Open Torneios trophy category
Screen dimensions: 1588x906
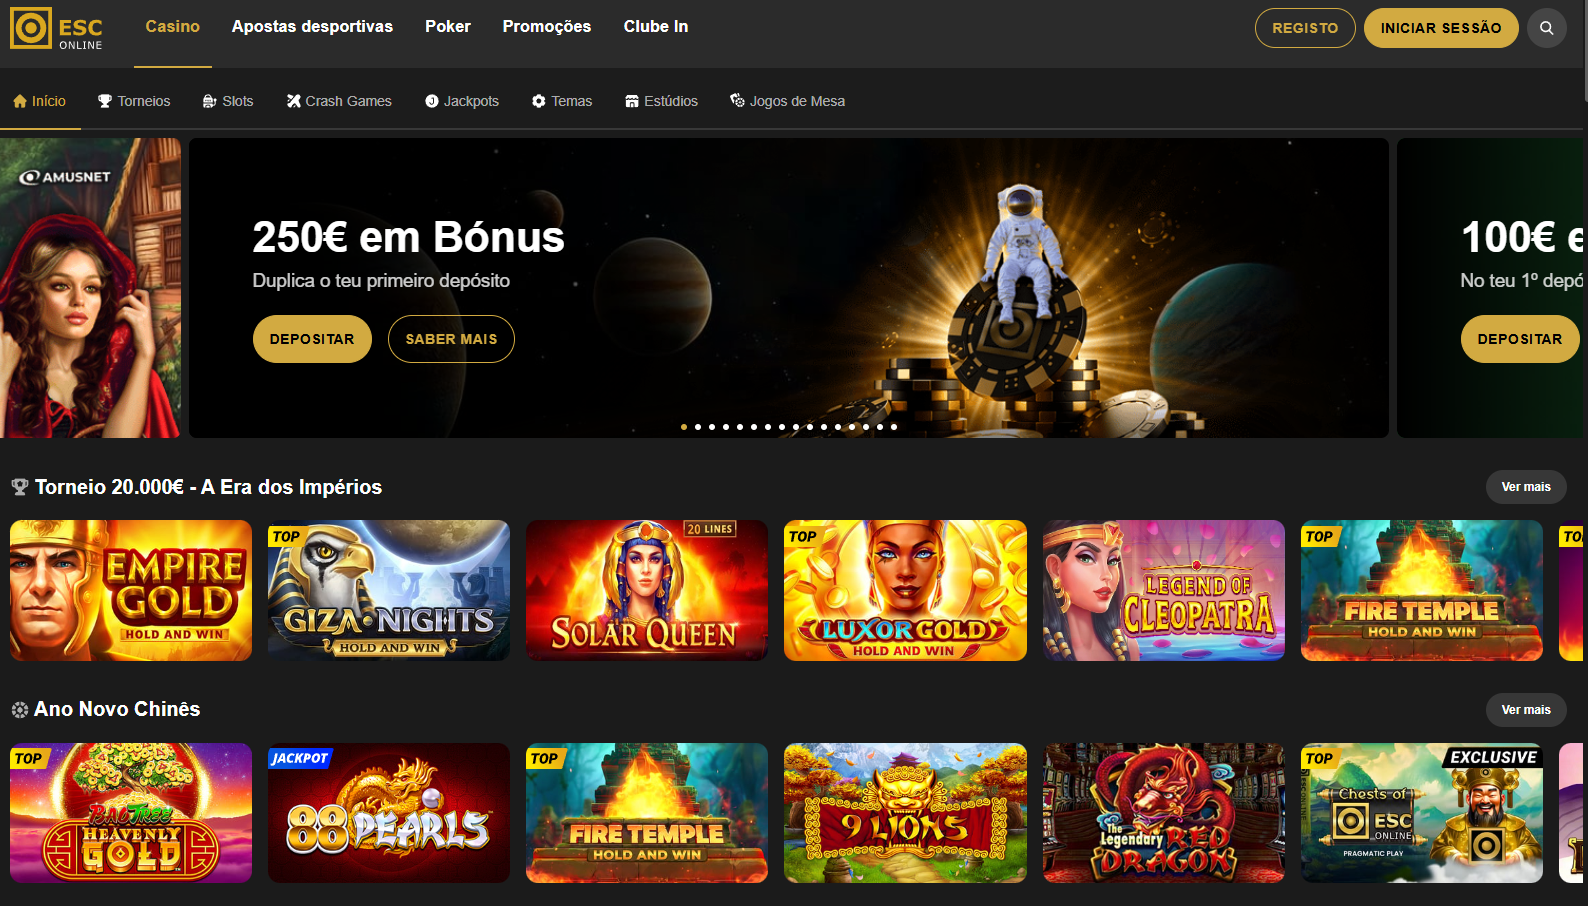pos(134,101)
